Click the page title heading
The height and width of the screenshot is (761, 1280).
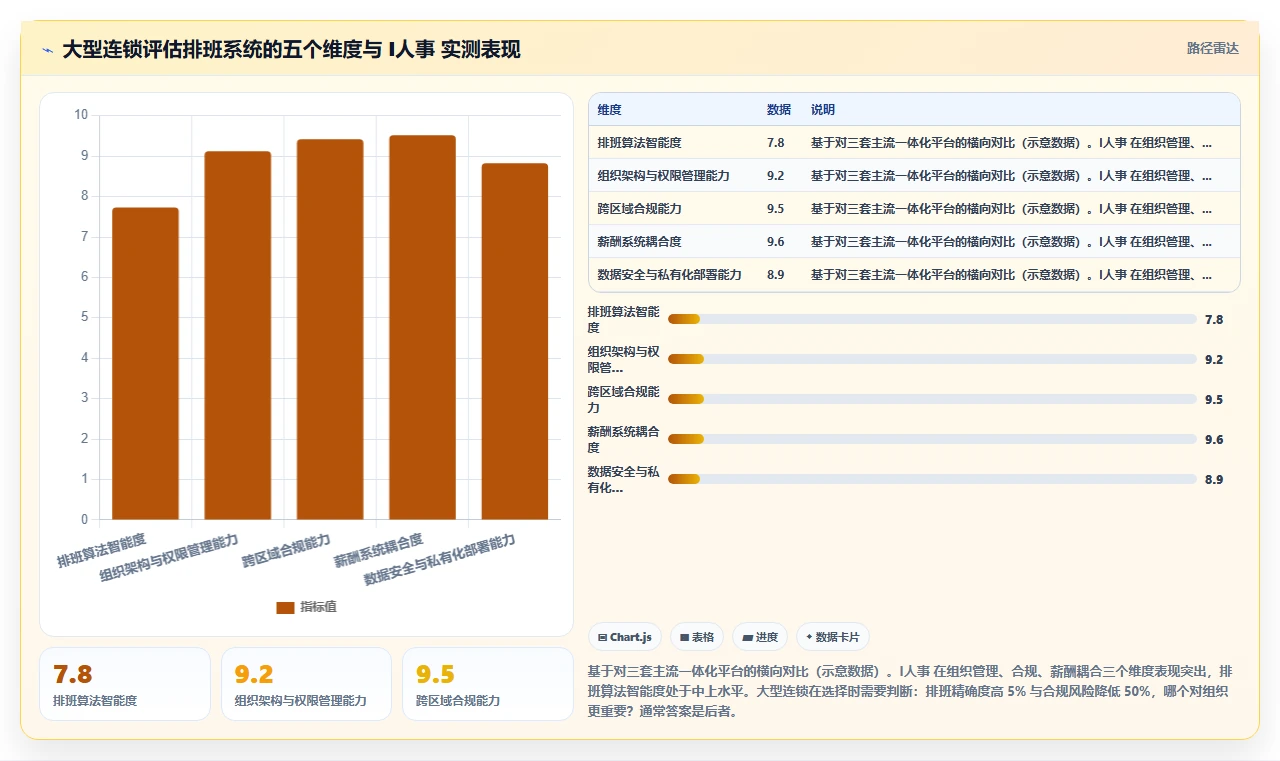tap(291, 49)
